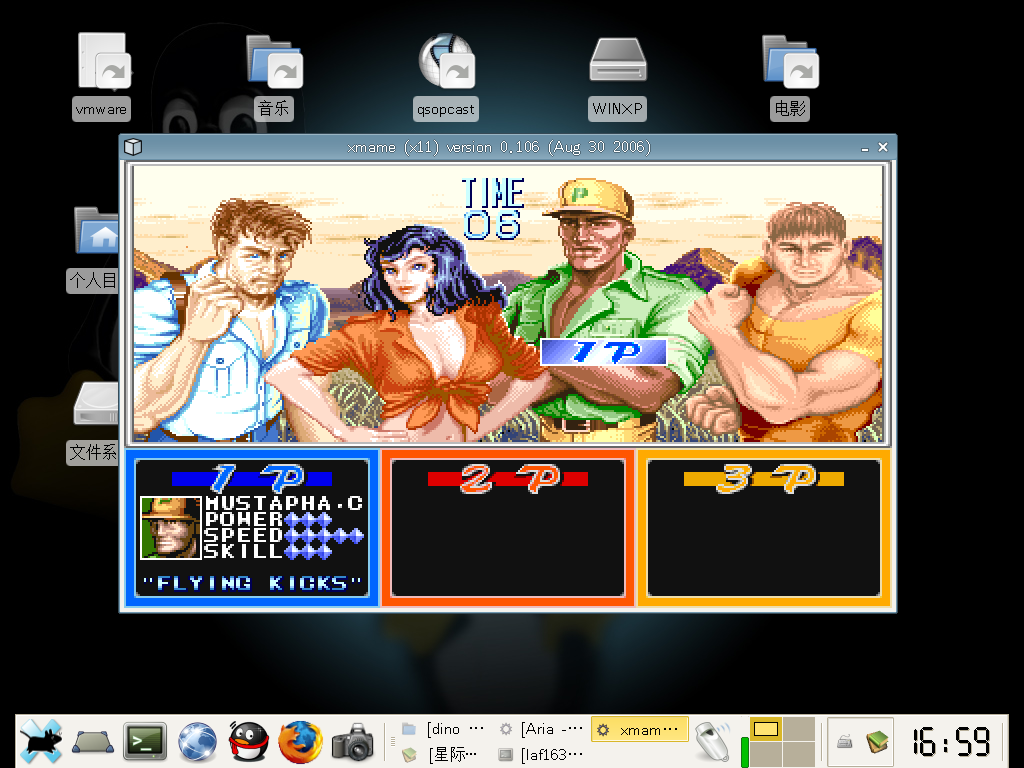Image resolution: width=1024 pixels, height=768 pixels.
Task: Minimize the xmame window
Action: pyautogui.click(x=865, y=148)
